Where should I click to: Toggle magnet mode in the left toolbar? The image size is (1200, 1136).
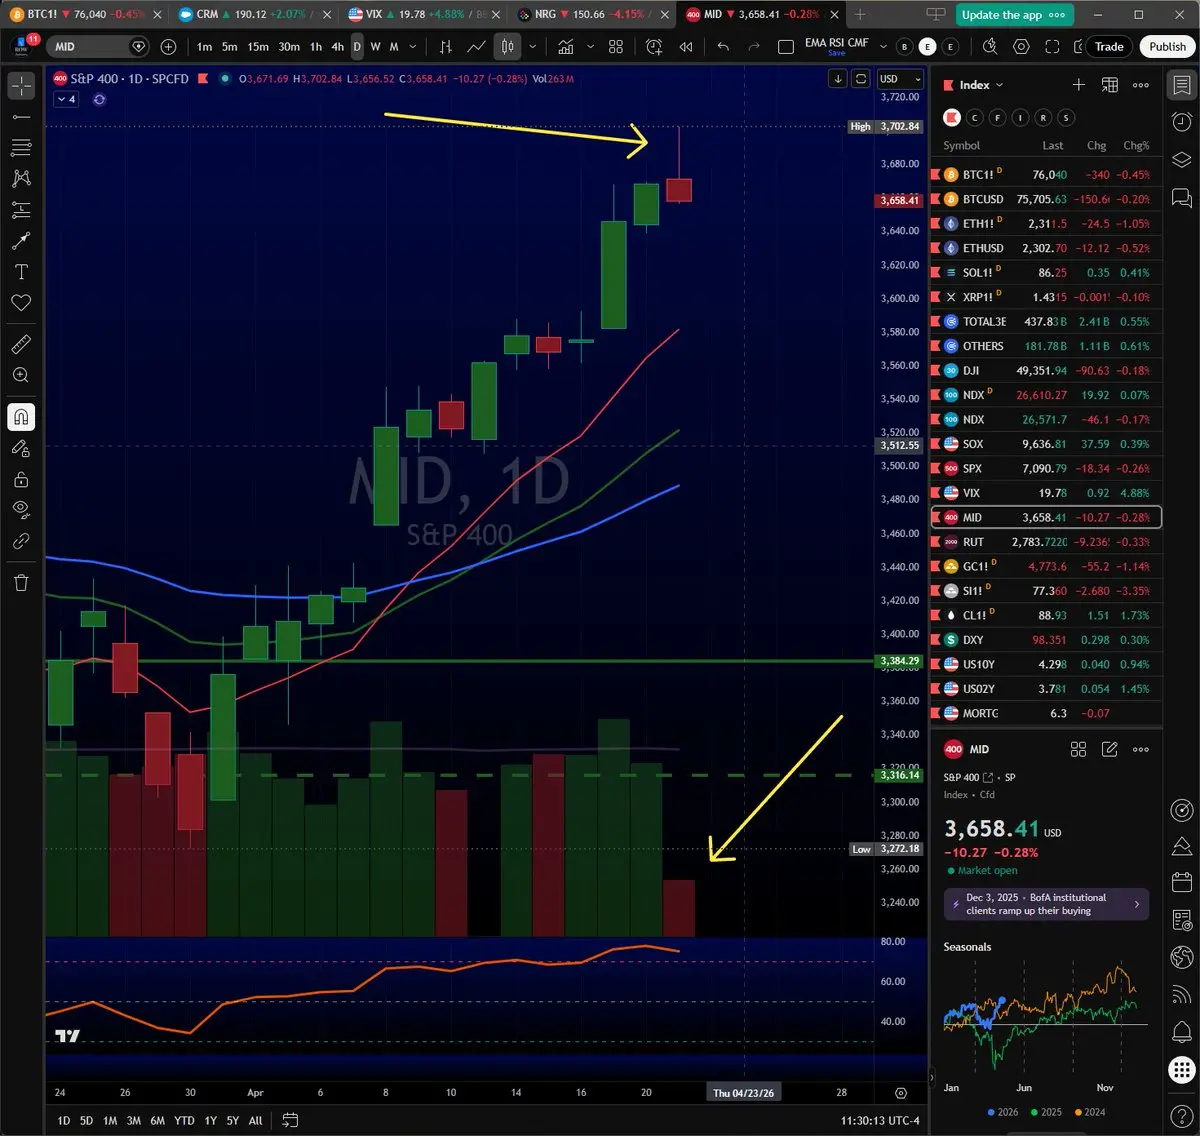click(21, 417)
